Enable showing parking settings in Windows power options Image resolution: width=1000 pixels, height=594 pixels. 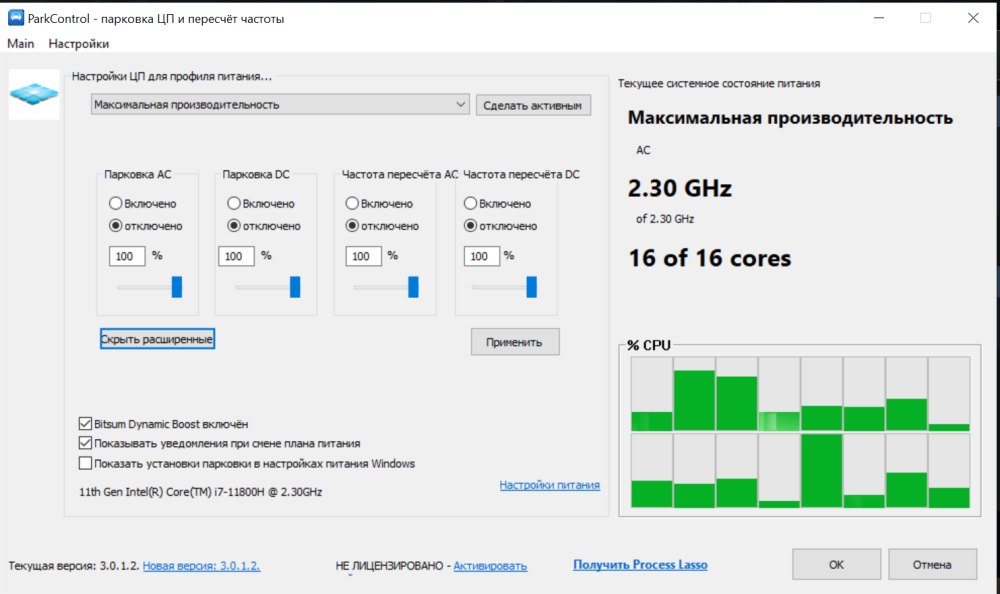85,463
